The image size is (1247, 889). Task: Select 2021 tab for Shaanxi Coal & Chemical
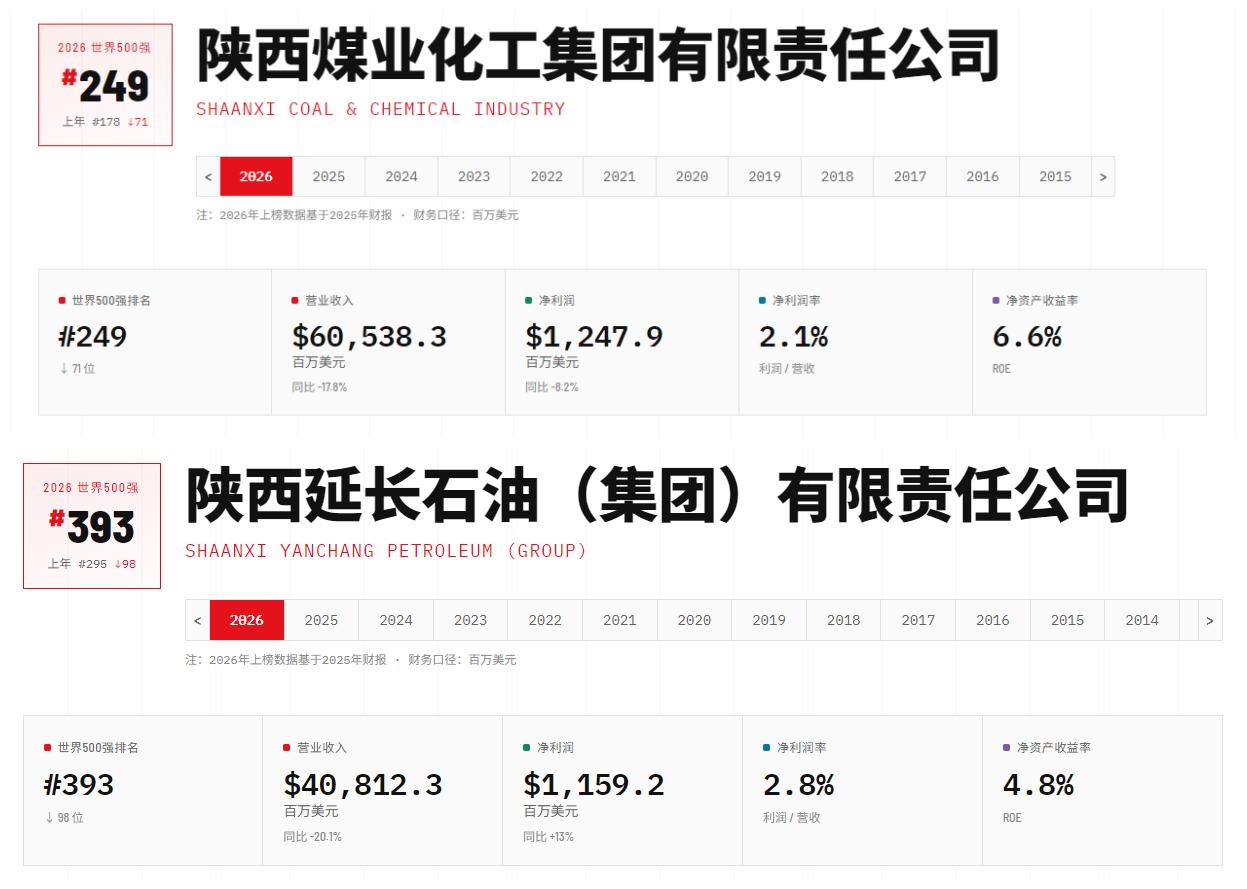619,176
